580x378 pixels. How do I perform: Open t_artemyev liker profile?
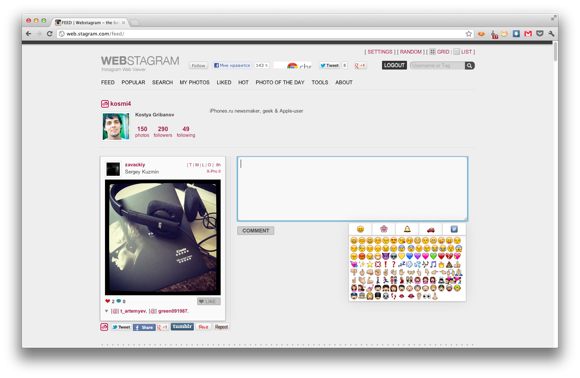pos(133,311)
